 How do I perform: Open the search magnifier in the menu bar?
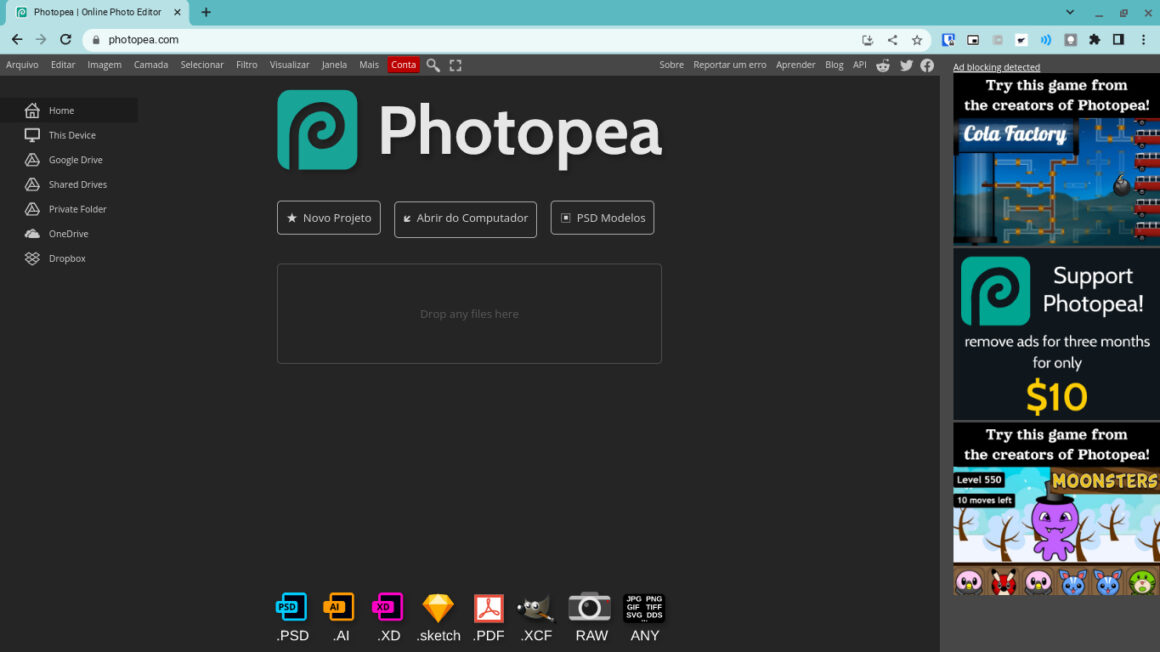433,64
